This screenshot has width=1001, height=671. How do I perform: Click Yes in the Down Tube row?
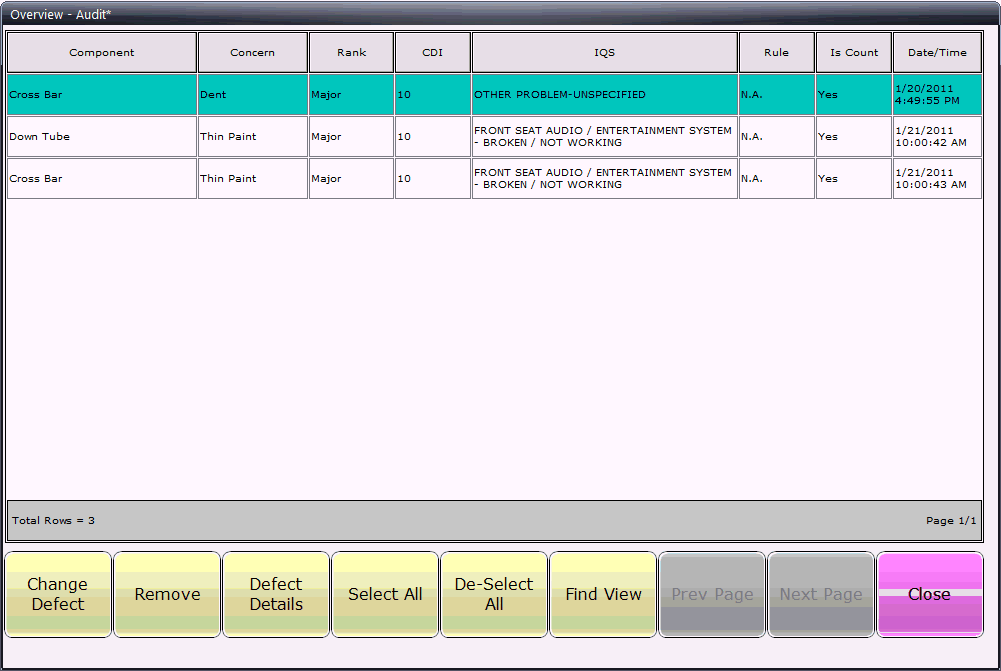click(854, 137)
